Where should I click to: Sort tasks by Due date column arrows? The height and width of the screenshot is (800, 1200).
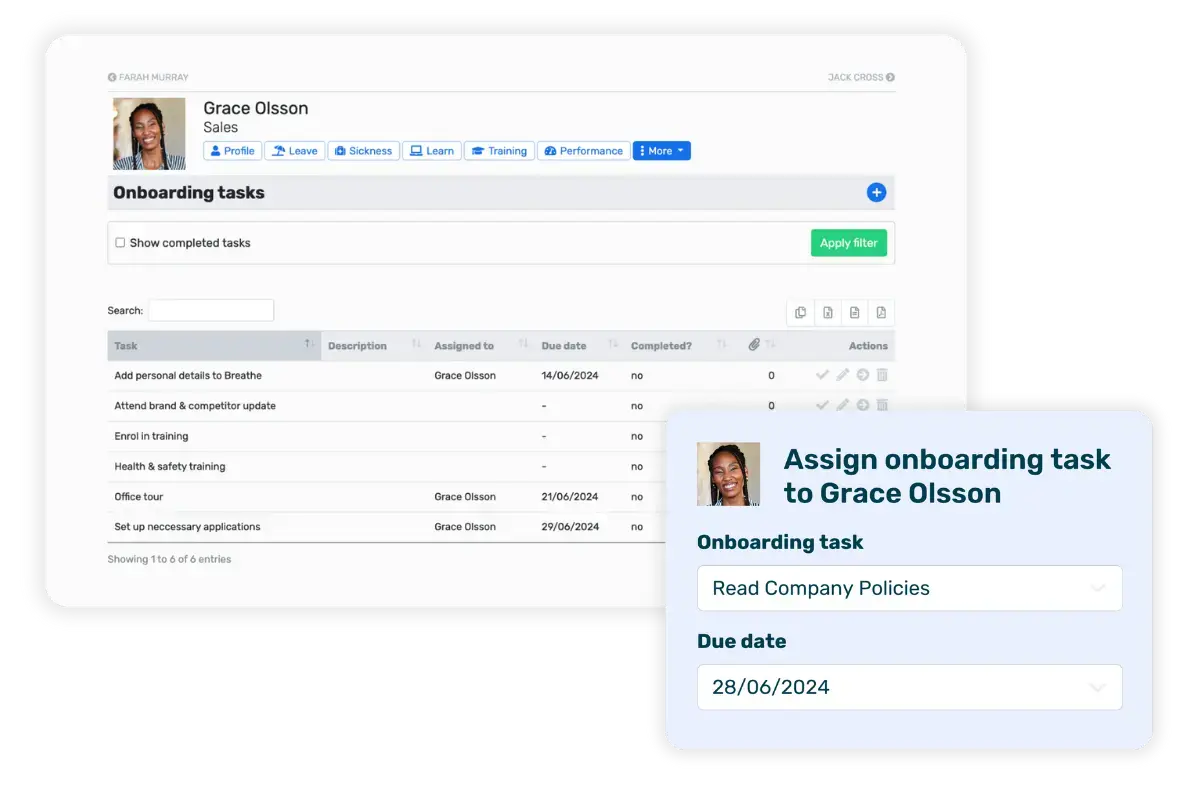coord(611,345)
